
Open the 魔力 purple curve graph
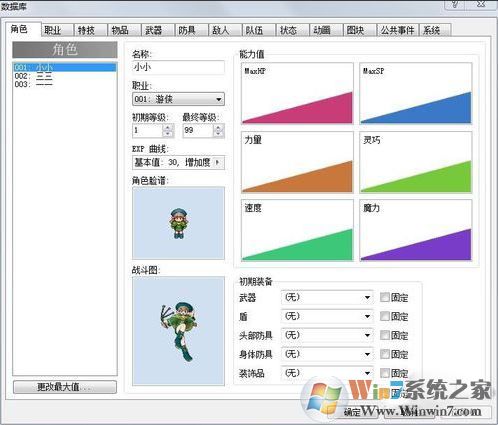416,230
